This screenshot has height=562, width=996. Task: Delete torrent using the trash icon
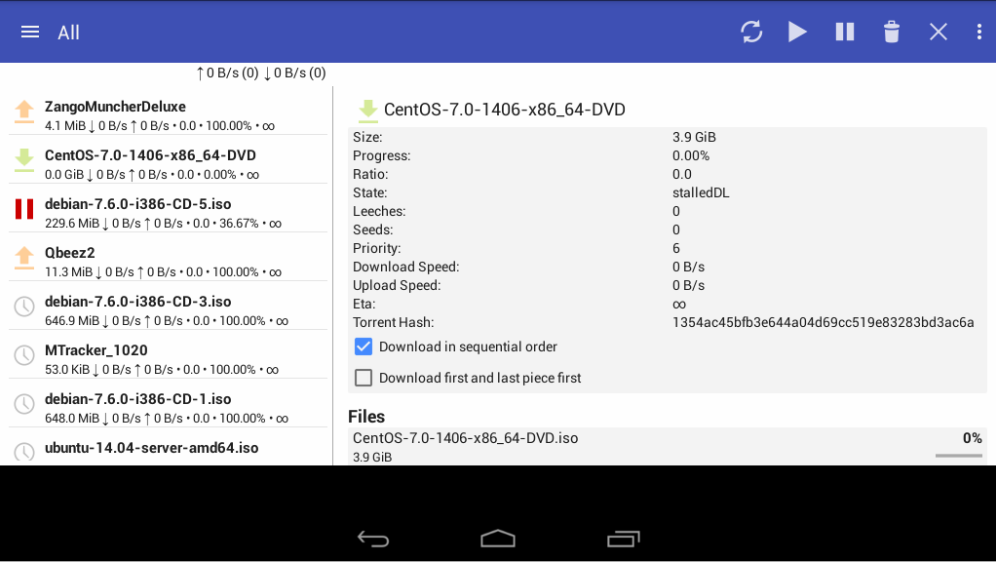[x=891, y=32]
